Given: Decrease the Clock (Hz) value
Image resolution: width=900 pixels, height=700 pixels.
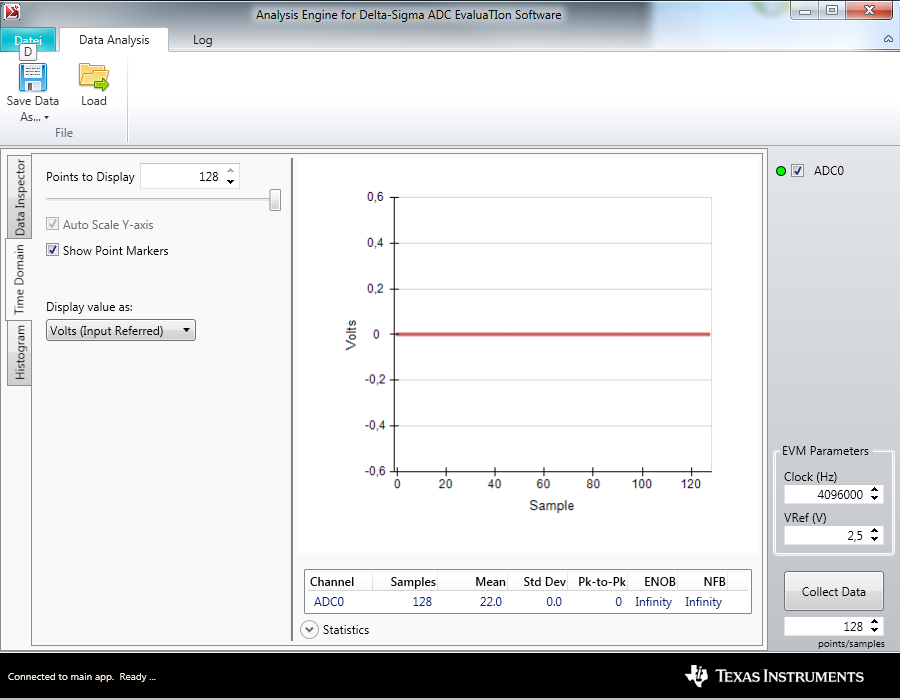Looking at the screenshot, I should point(874,498).
